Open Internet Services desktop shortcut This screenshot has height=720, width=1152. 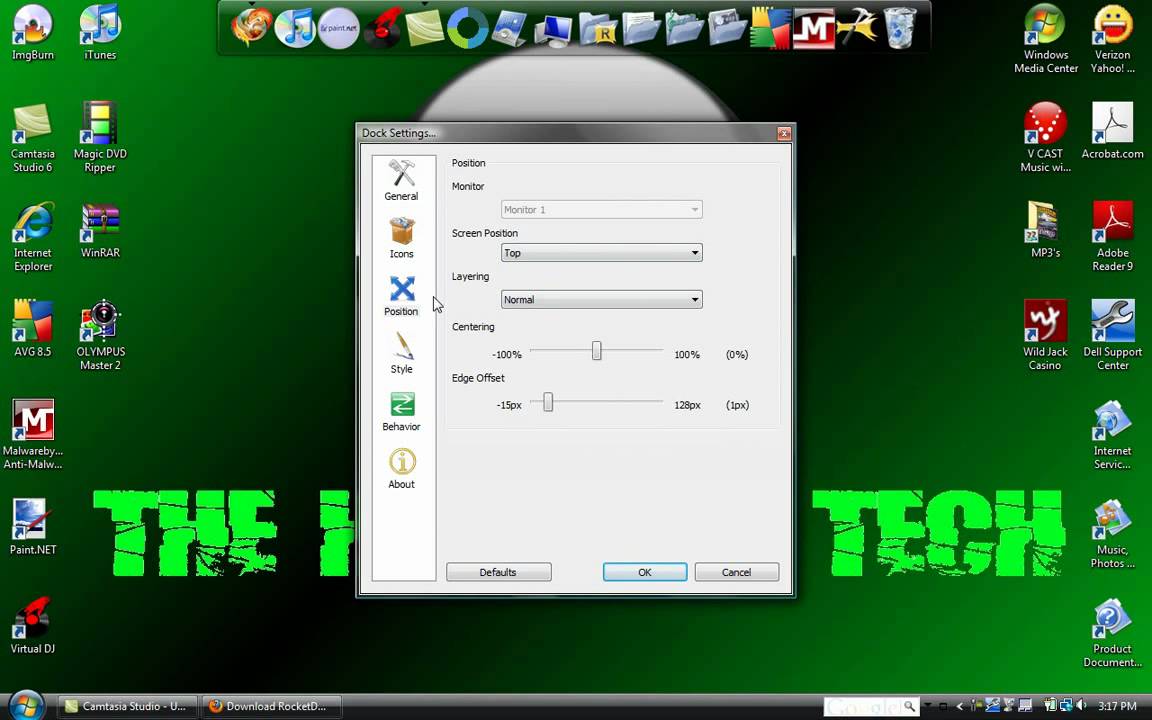point(1112,434)
